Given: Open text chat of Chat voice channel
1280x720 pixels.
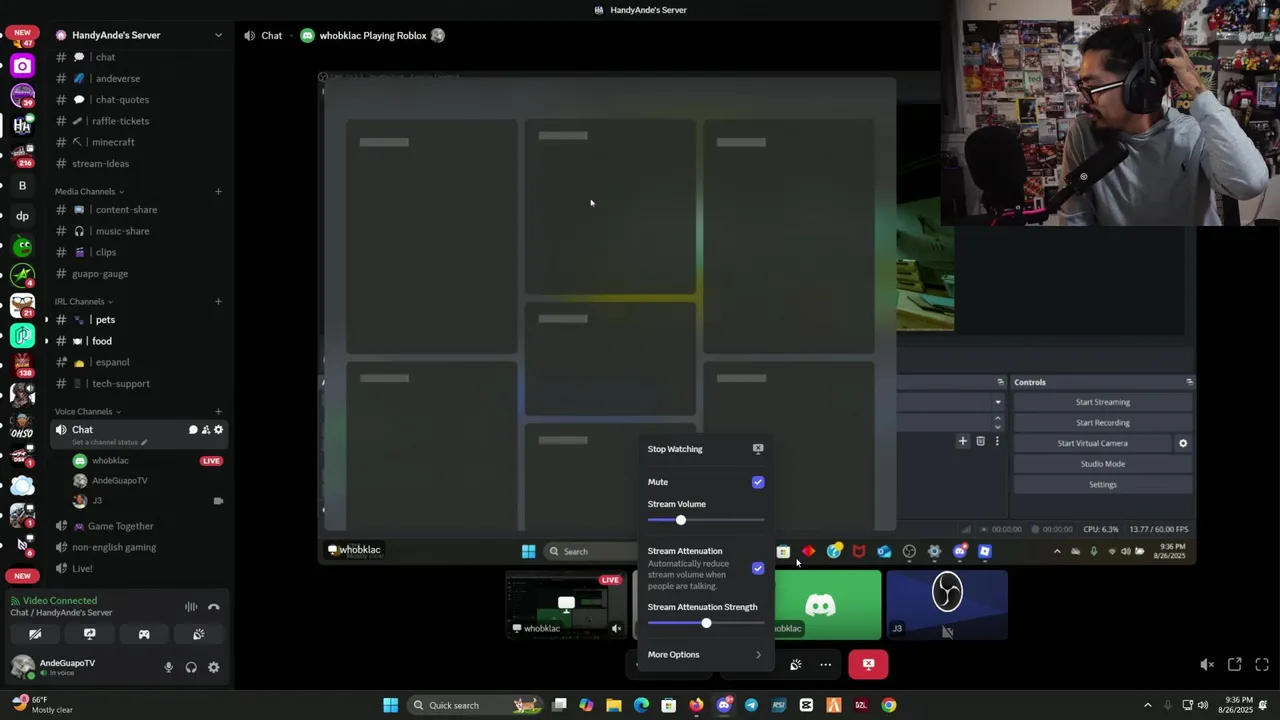Looking at the screenshot, I should pos(193,430).
